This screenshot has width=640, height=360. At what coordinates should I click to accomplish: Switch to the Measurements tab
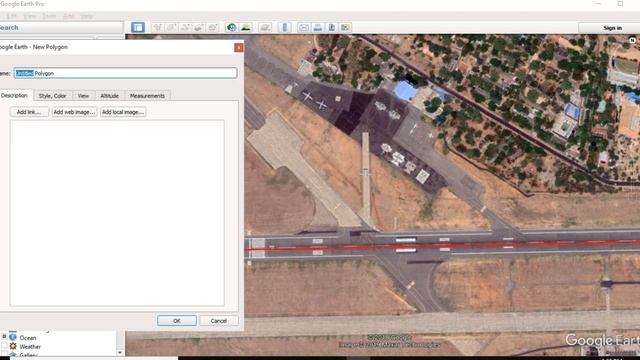pyautogui.click(x=147, y=96)
